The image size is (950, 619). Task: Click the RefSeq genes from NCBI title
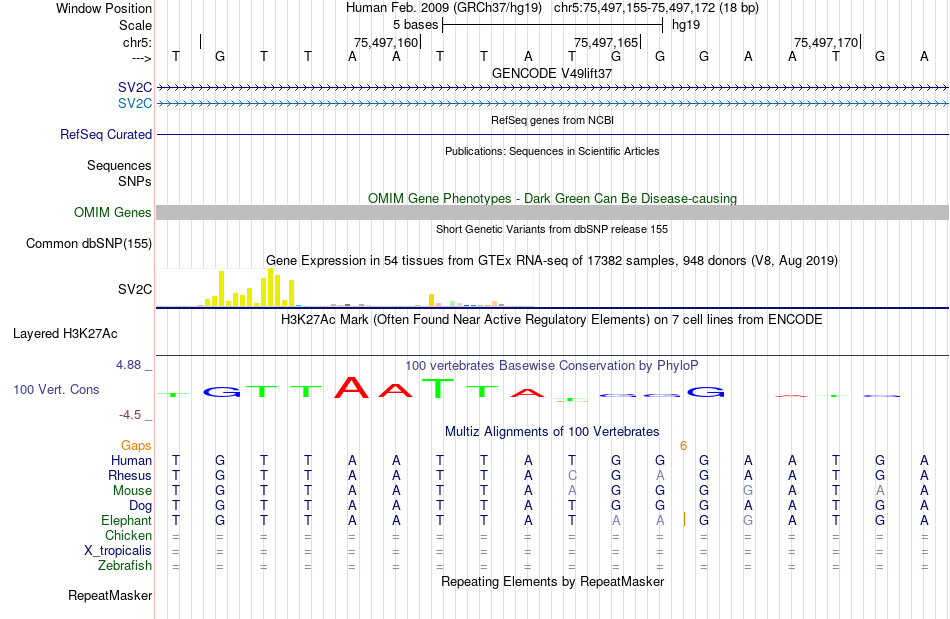552,120
